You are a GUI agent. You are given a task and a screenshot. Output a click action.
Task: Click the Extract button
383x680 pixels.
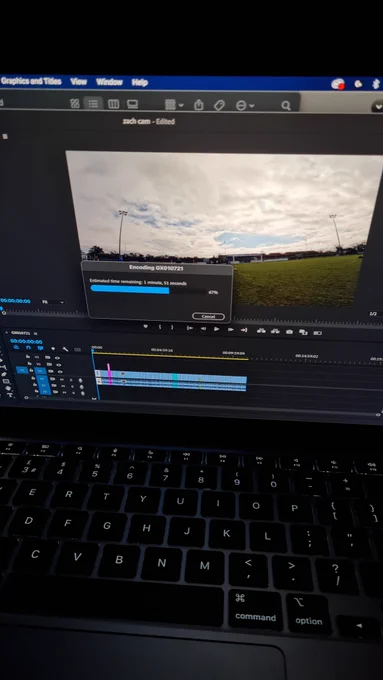click(x=275, y=331)
